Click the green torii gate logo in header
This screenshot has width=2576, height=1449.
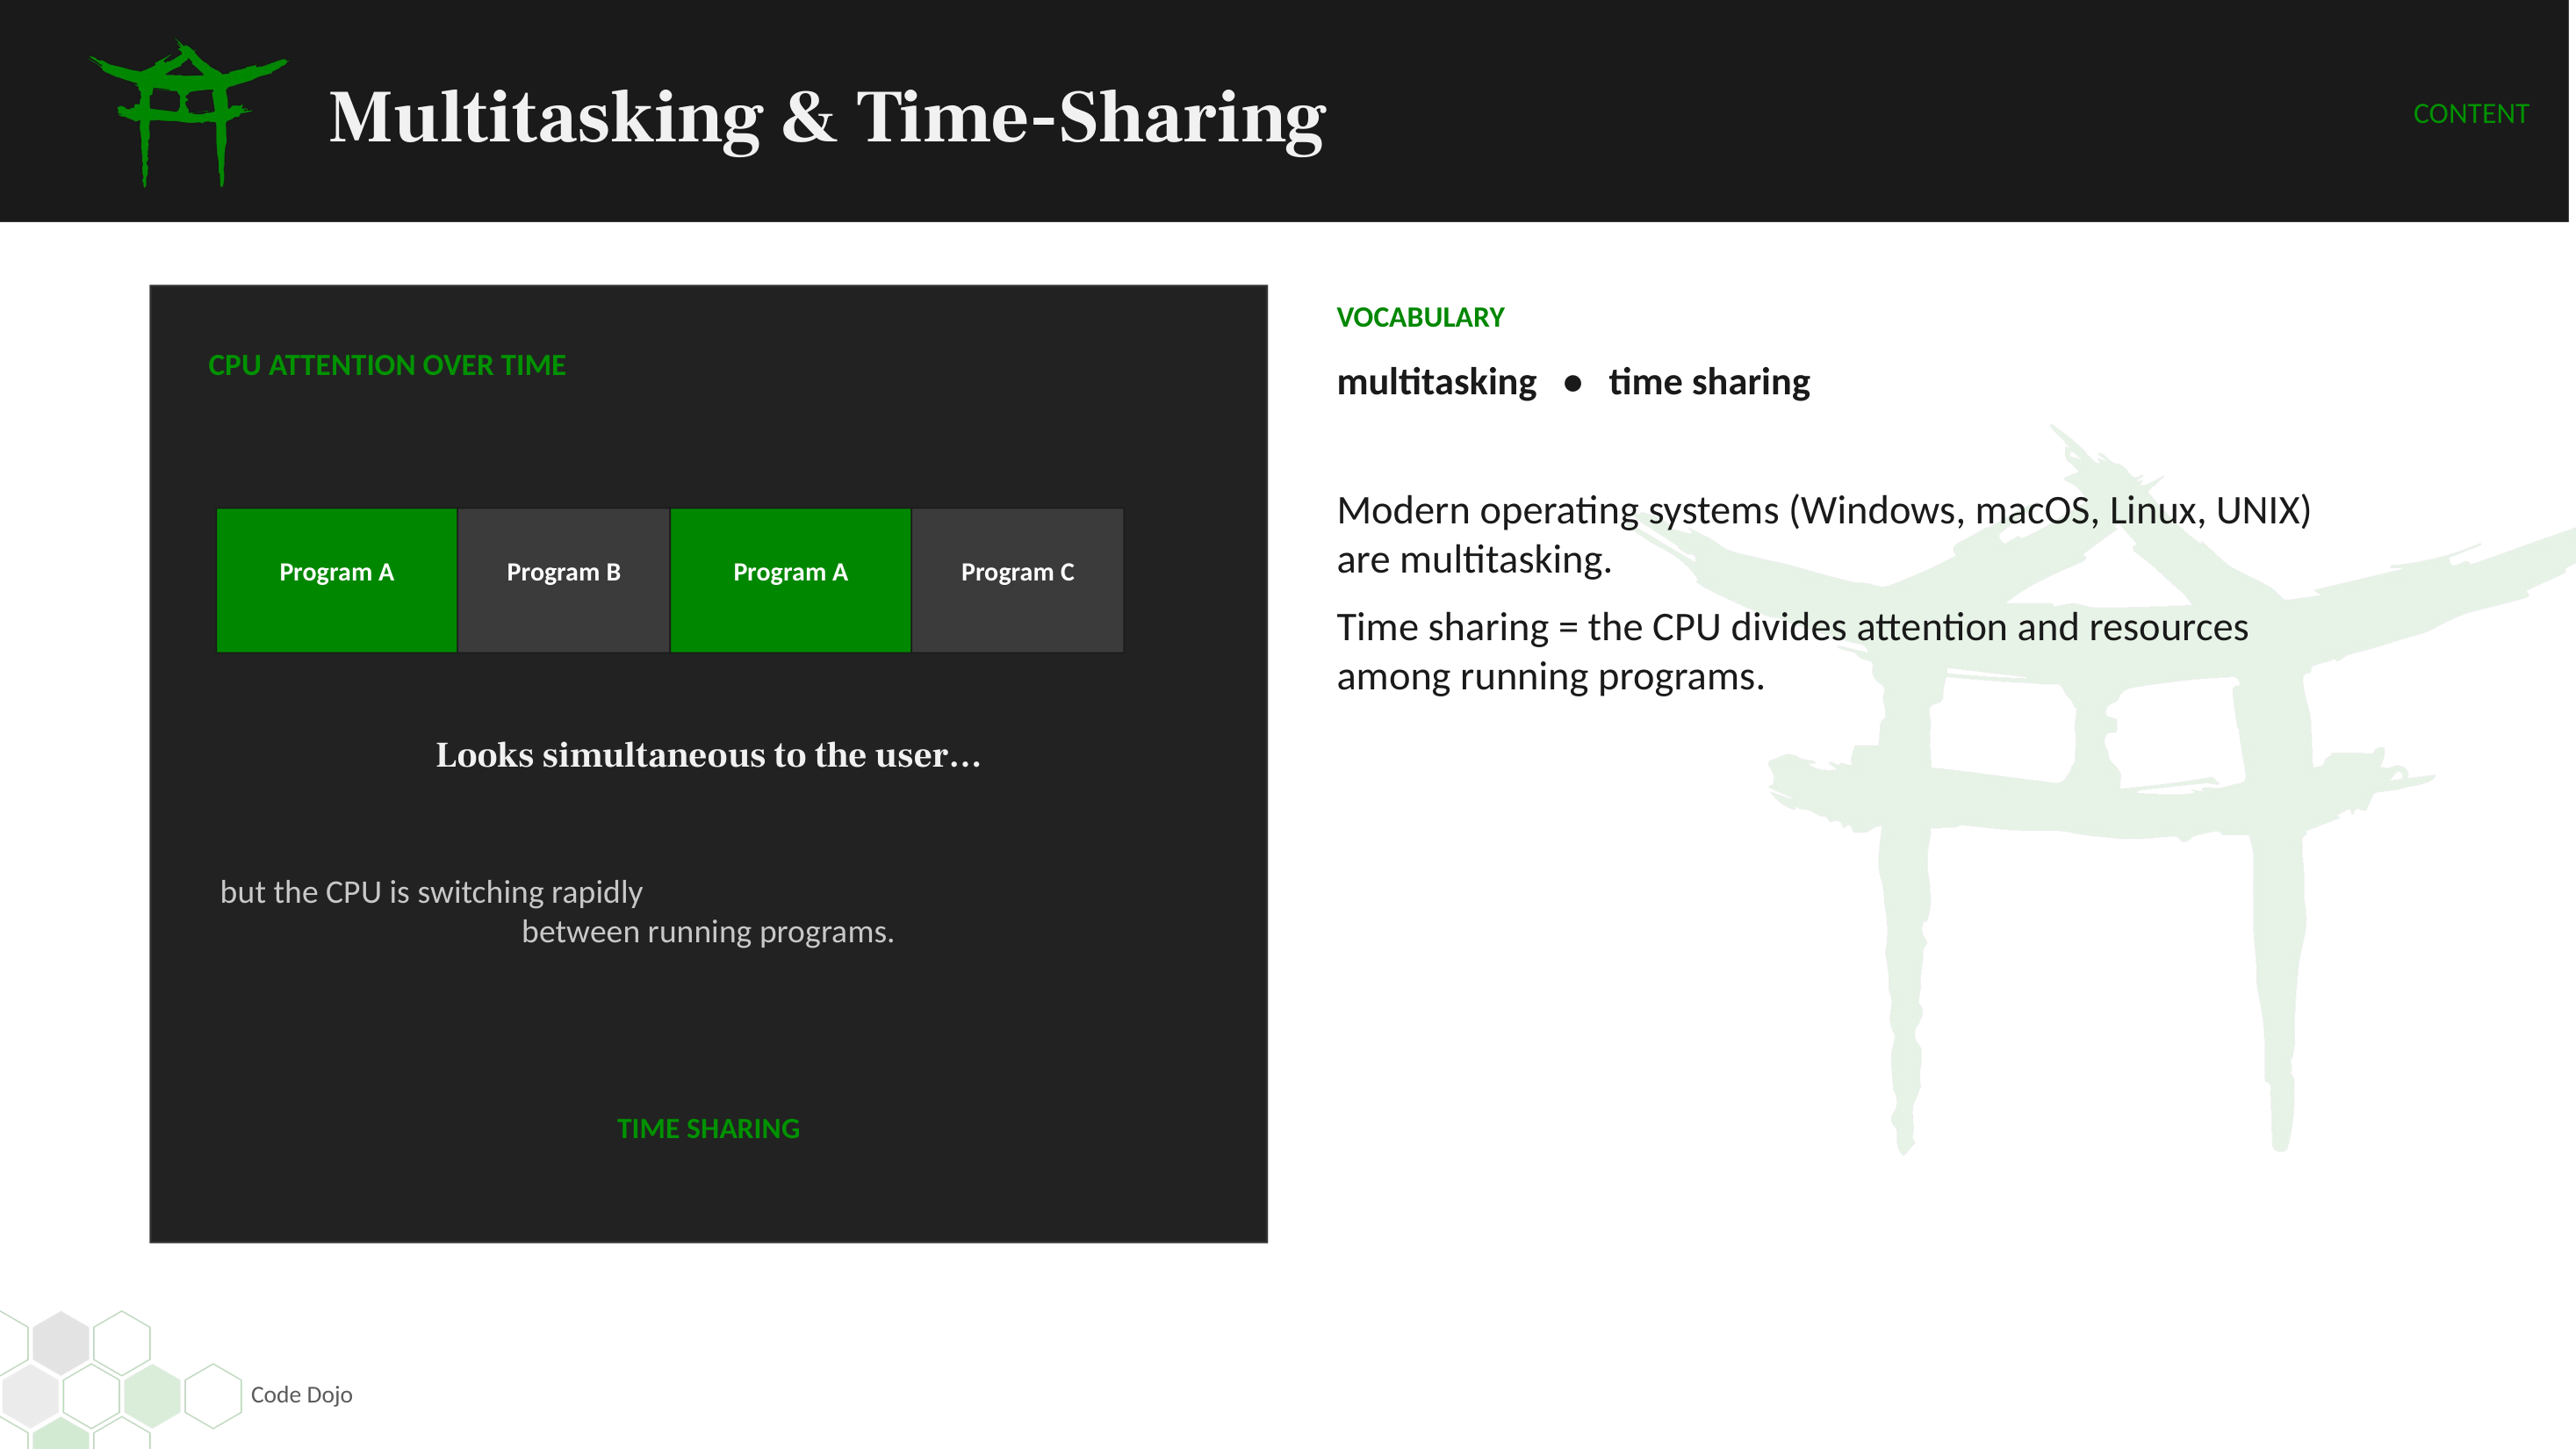click(188, 113)
